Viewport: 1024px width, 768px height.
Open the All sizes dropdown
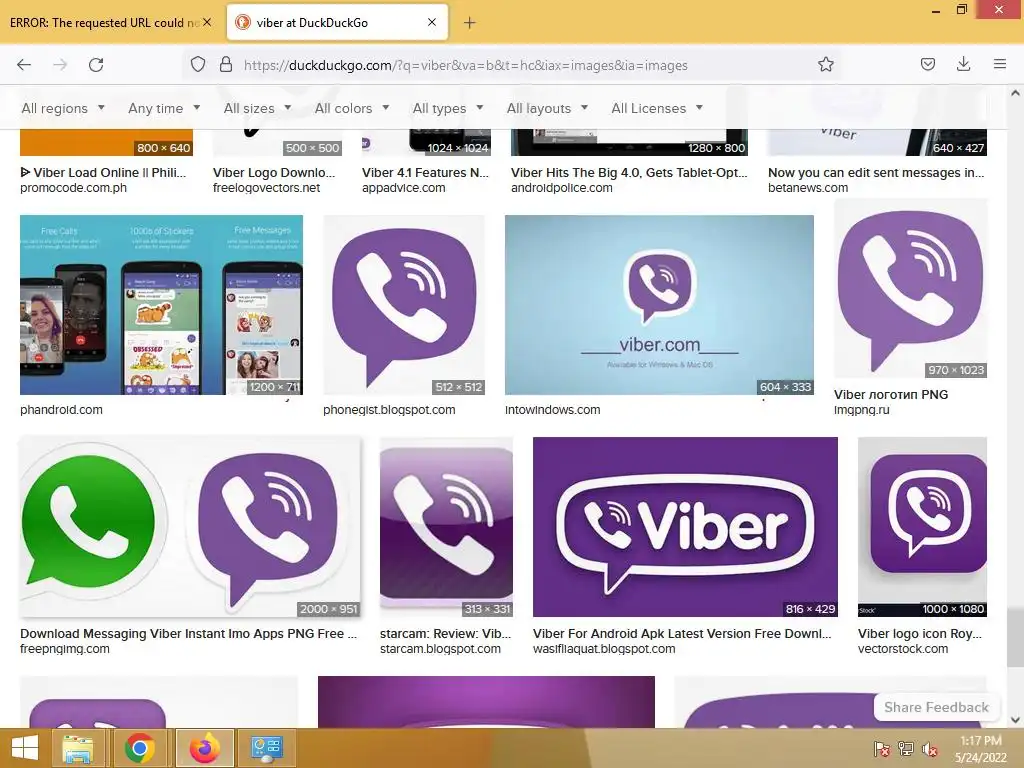257,108
